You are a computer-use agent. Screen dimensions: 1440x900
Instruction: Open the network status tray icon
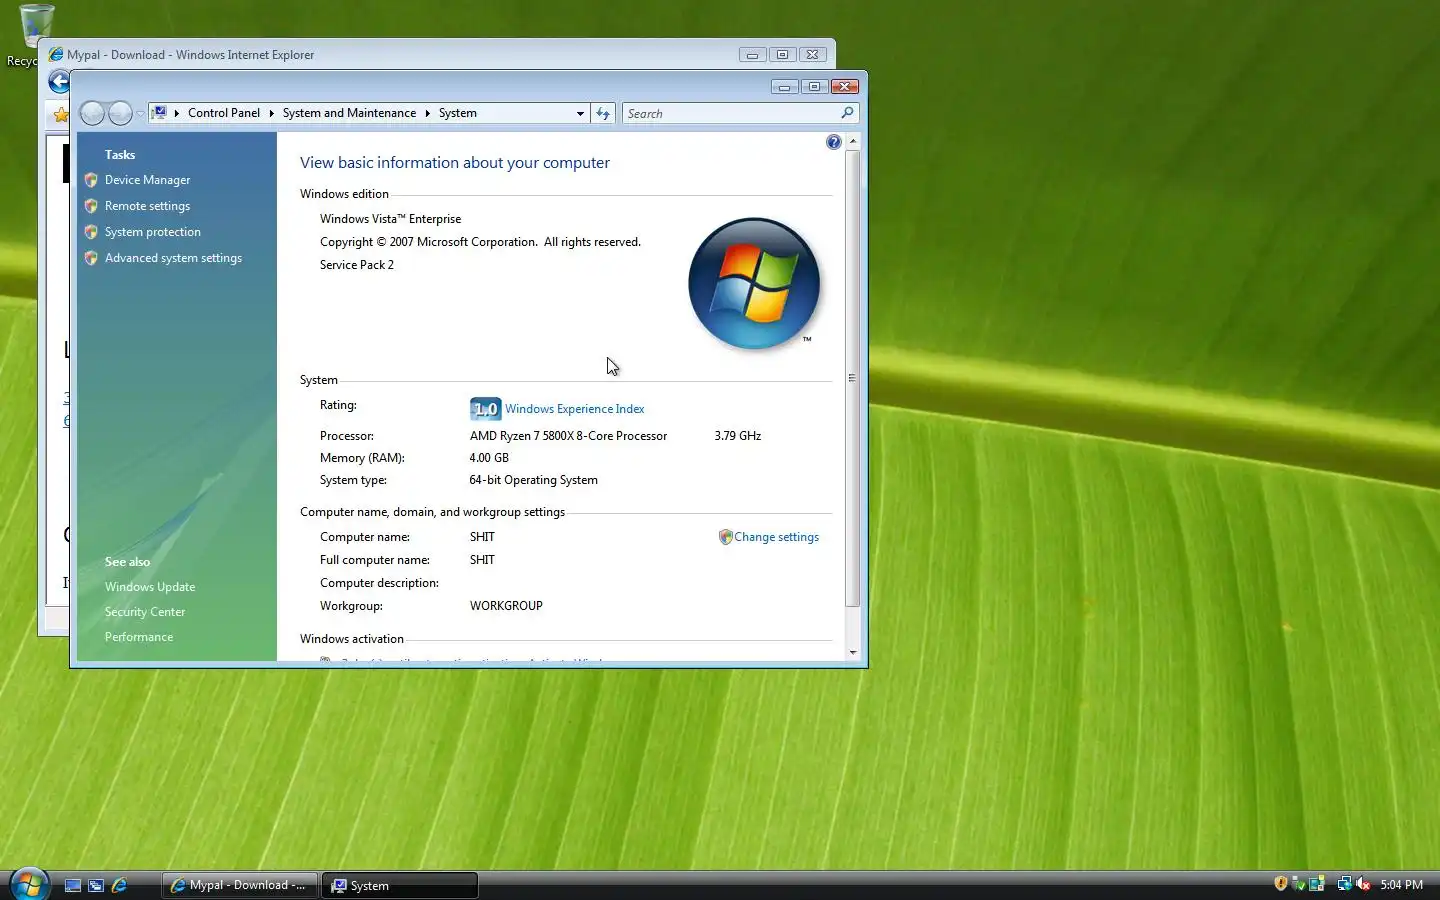(x=1344, y=884)
